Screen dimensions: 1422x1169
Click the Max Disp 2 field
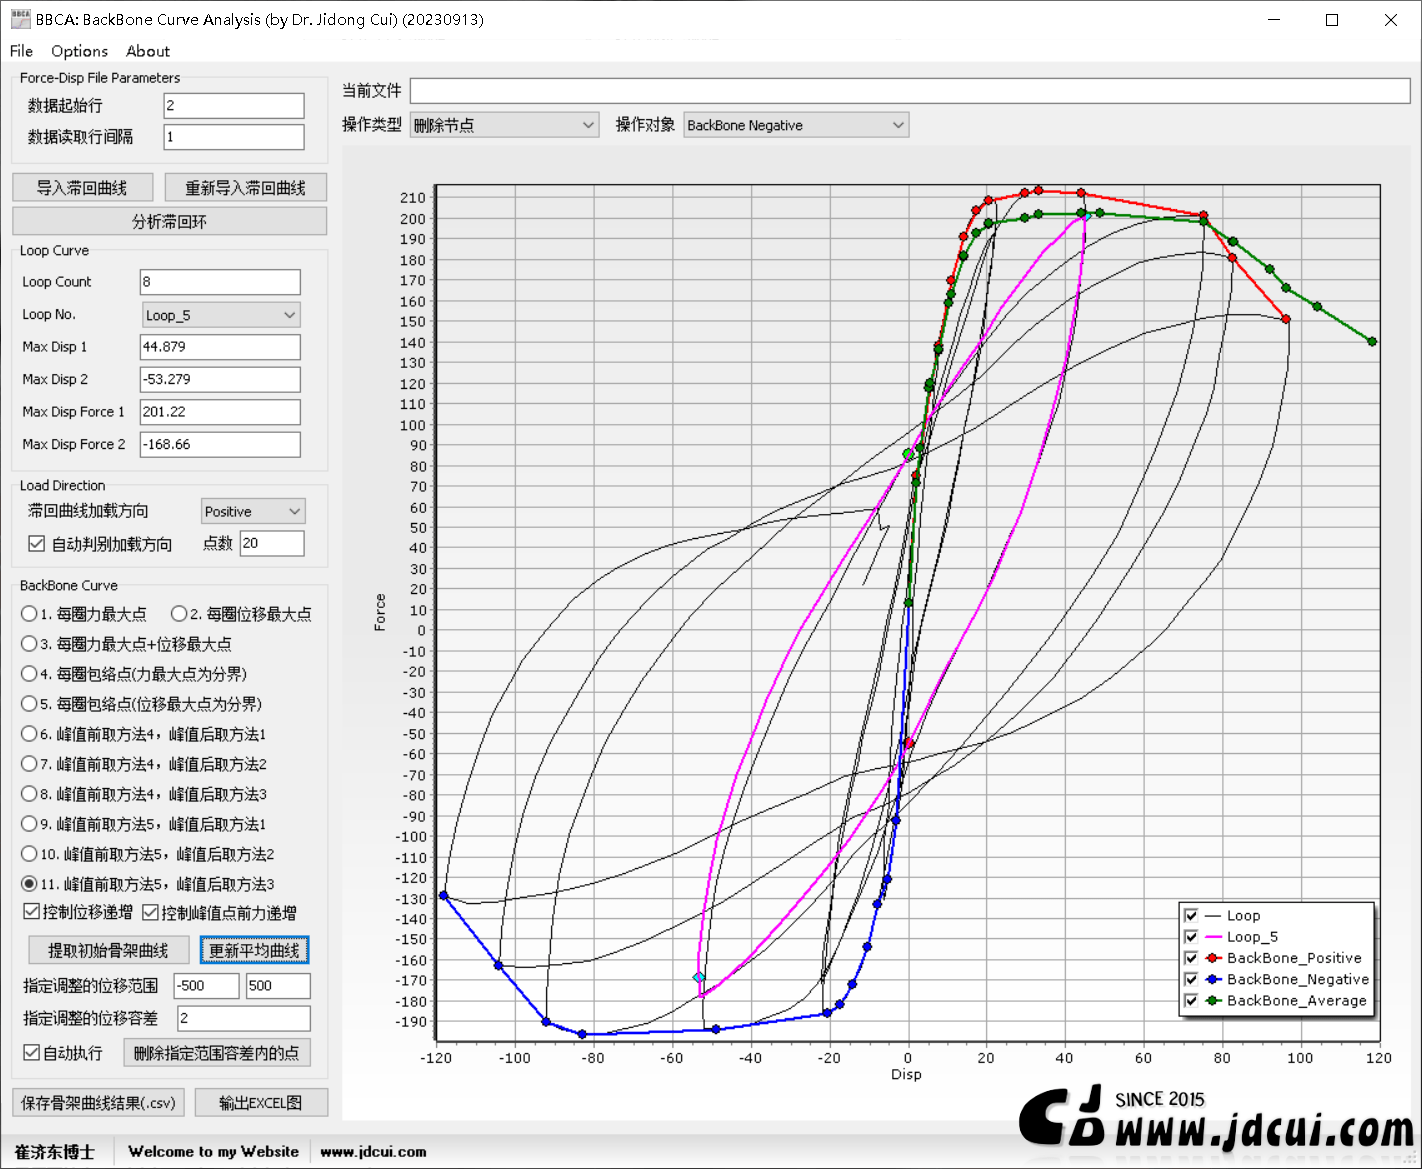(x=220, y=380)
